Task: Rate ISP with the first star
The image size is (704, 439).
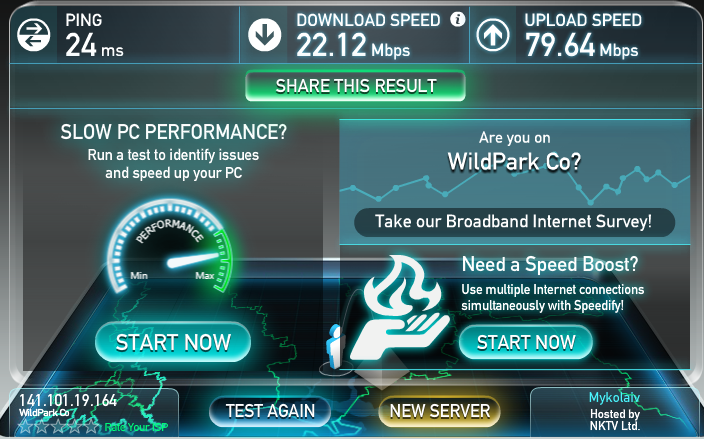Action: click(x=26, y=426)
